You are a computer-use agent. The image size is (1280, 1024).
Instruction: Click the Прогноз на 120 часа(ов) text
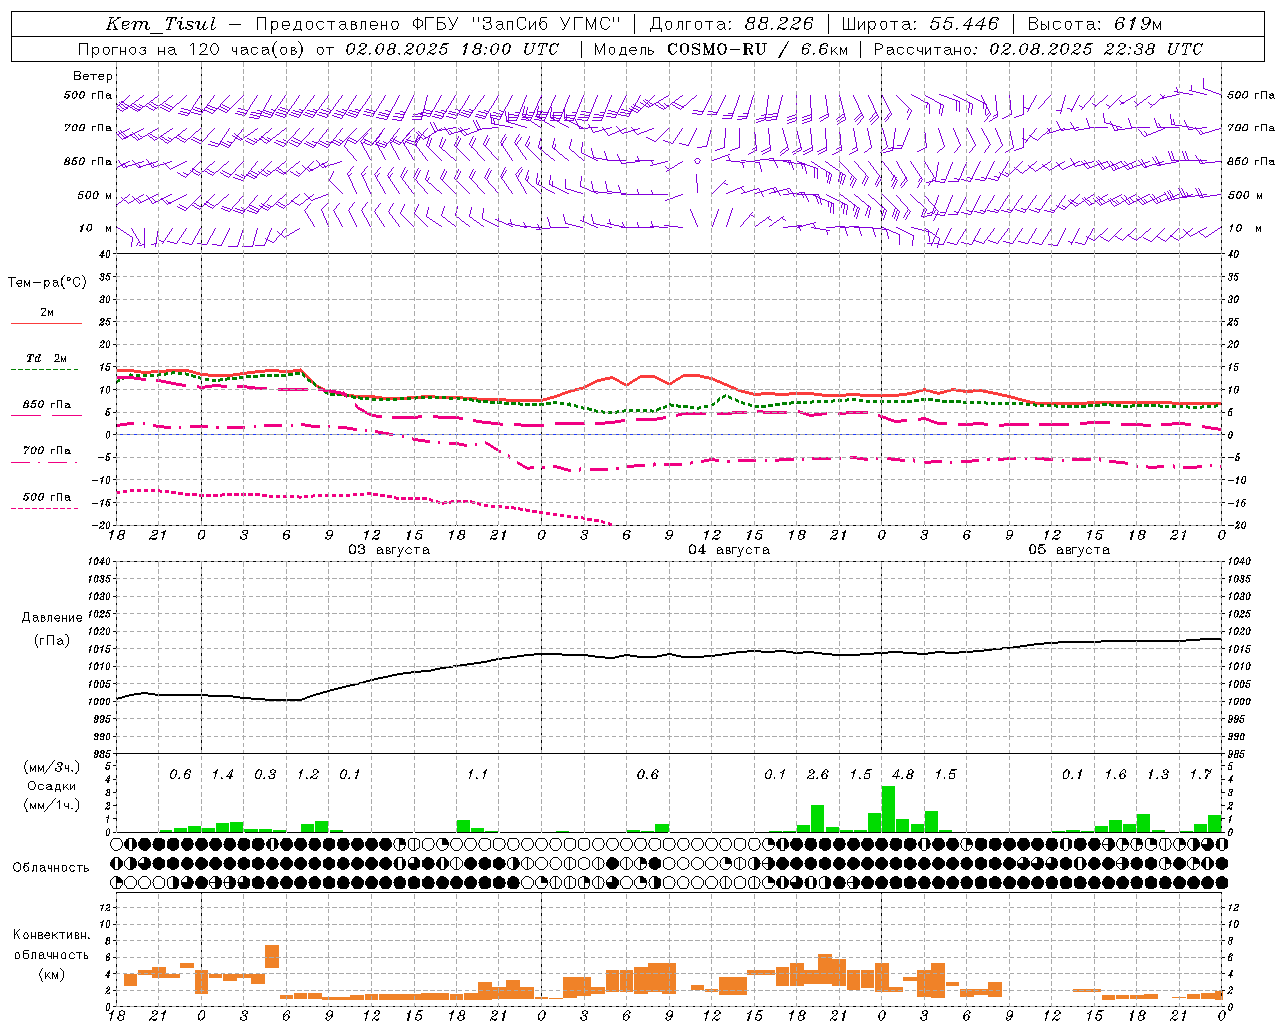(192, 49)
